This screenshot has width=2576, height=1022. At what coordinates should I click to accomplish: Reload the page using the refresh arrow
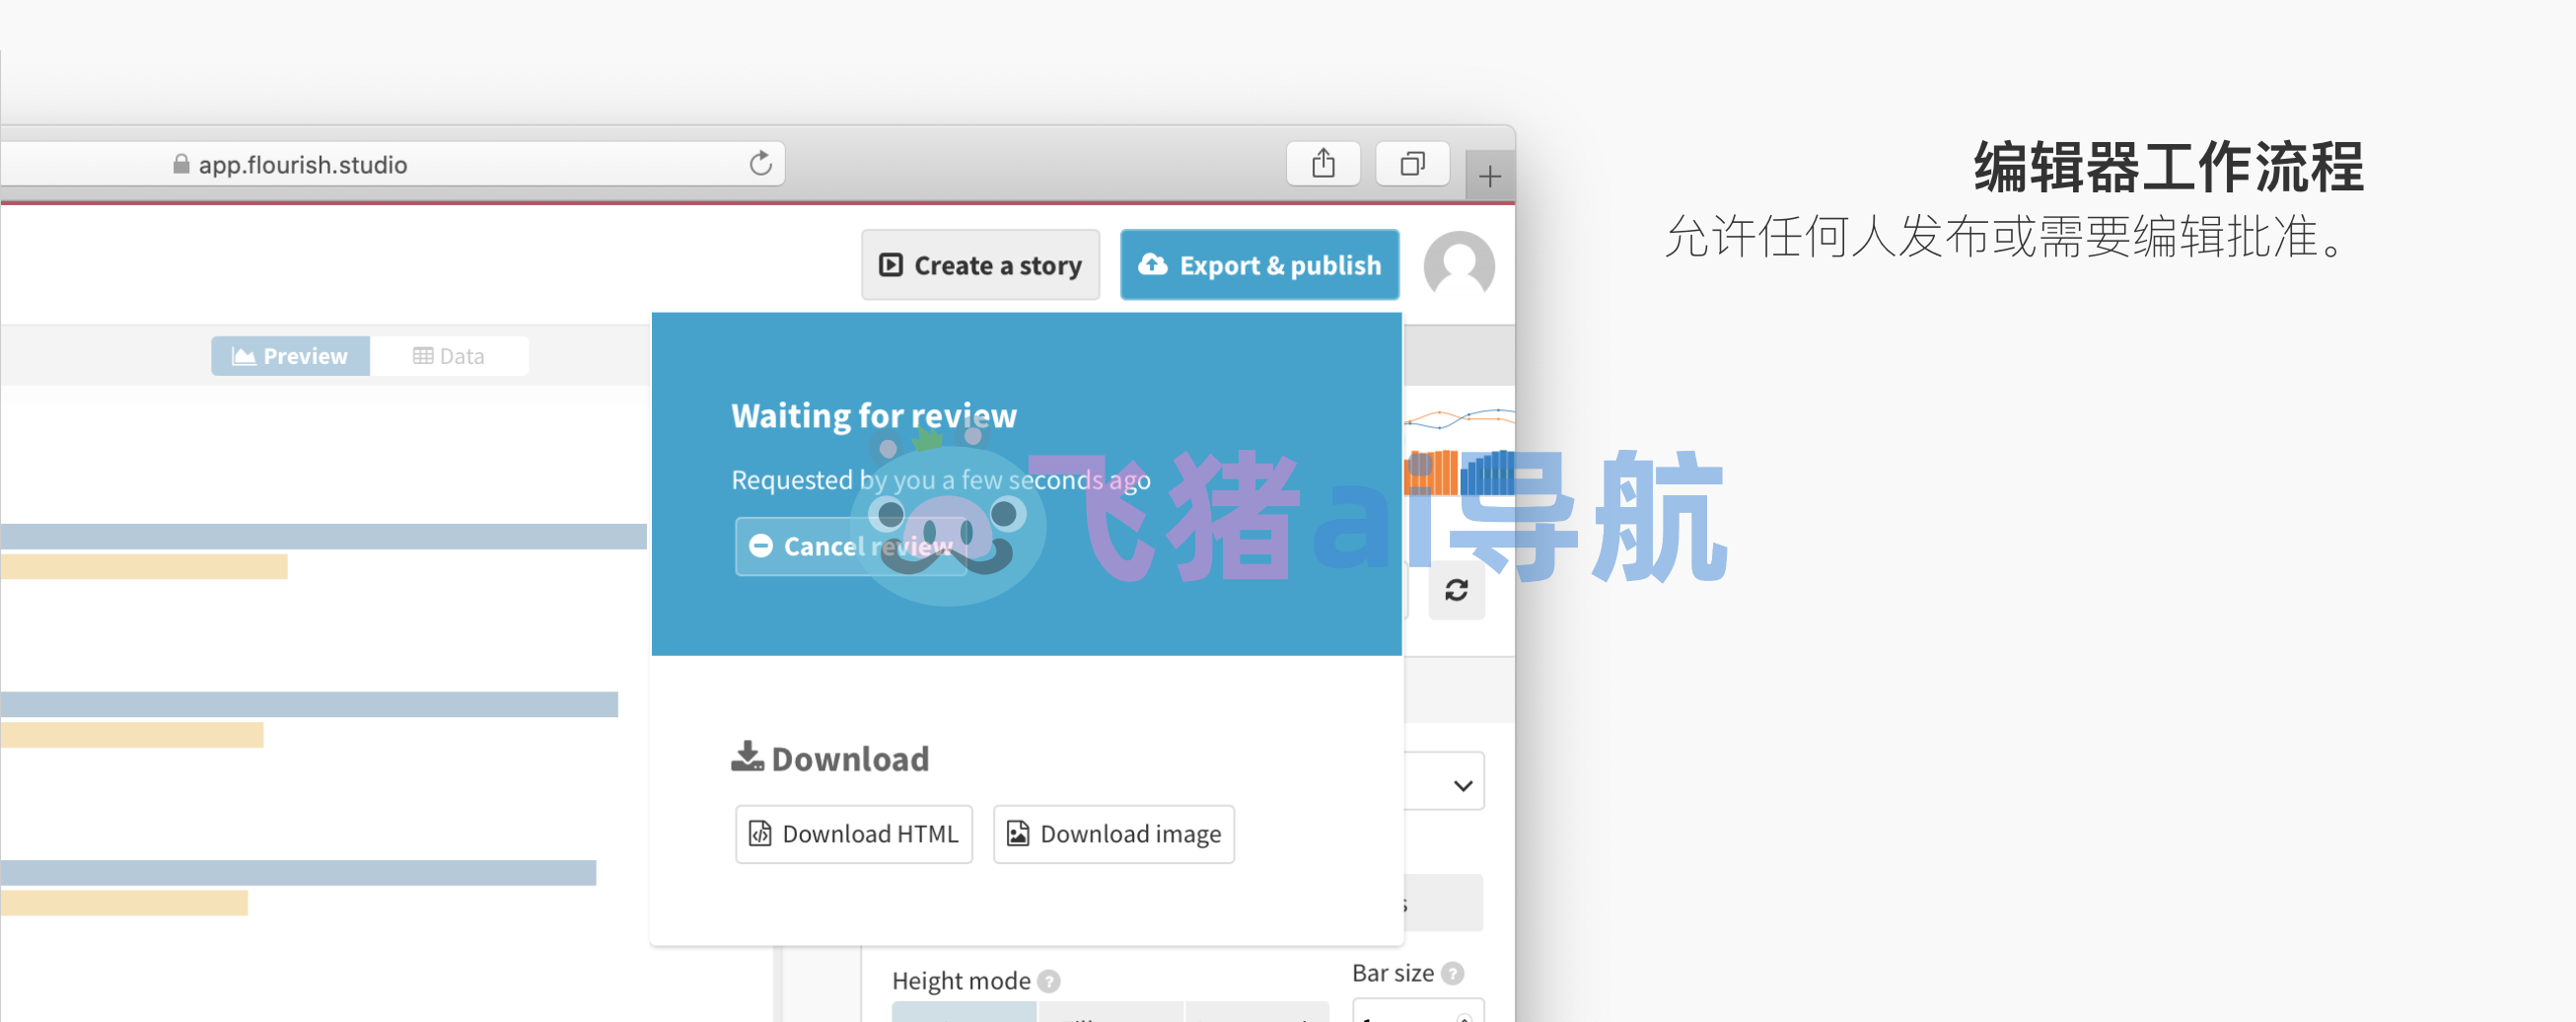[x=760, y=163]
